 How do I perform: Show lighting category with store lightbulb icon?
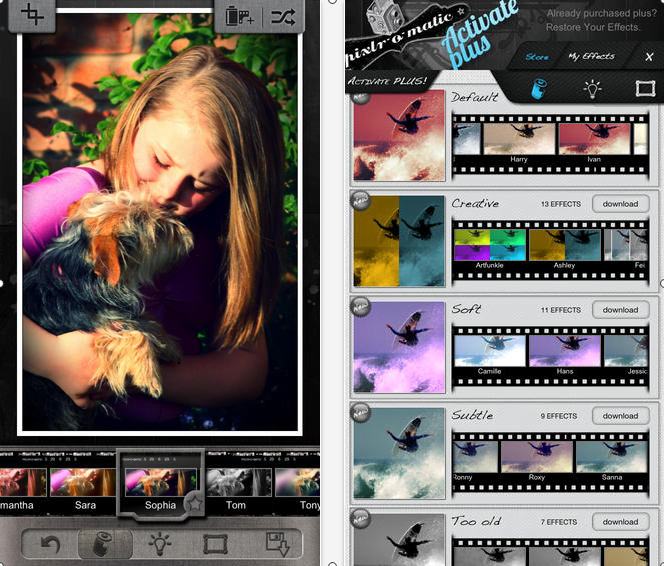click(592, 88)
